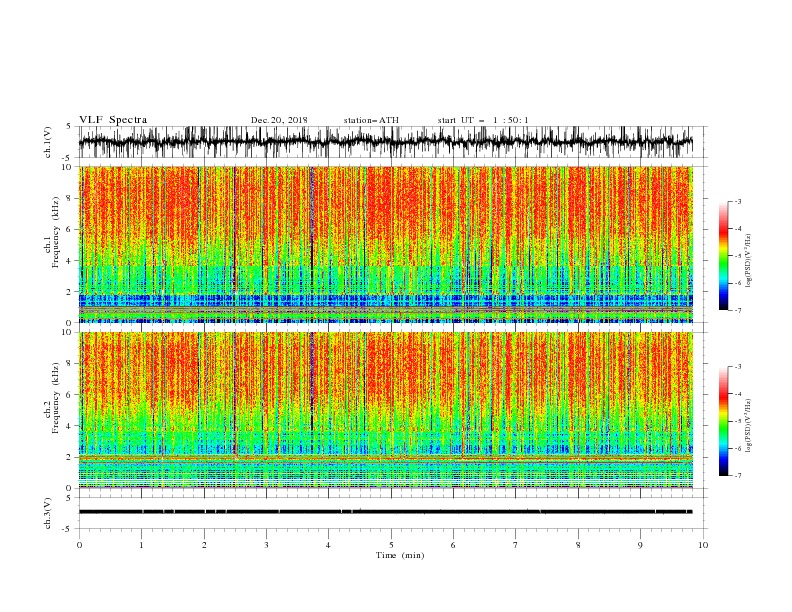Click the ch.1 PSD color bar
Image resolution: width=792 pixels, height=612 pixels.
pos(723,256)
